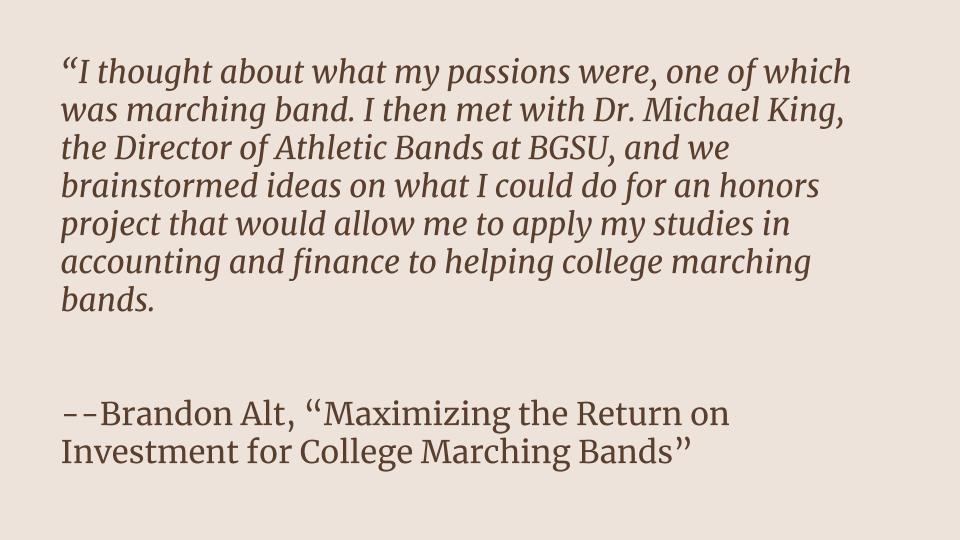Click the word "project" starting the fifth line
Viewport: 960px width, 540px height.
111,225
